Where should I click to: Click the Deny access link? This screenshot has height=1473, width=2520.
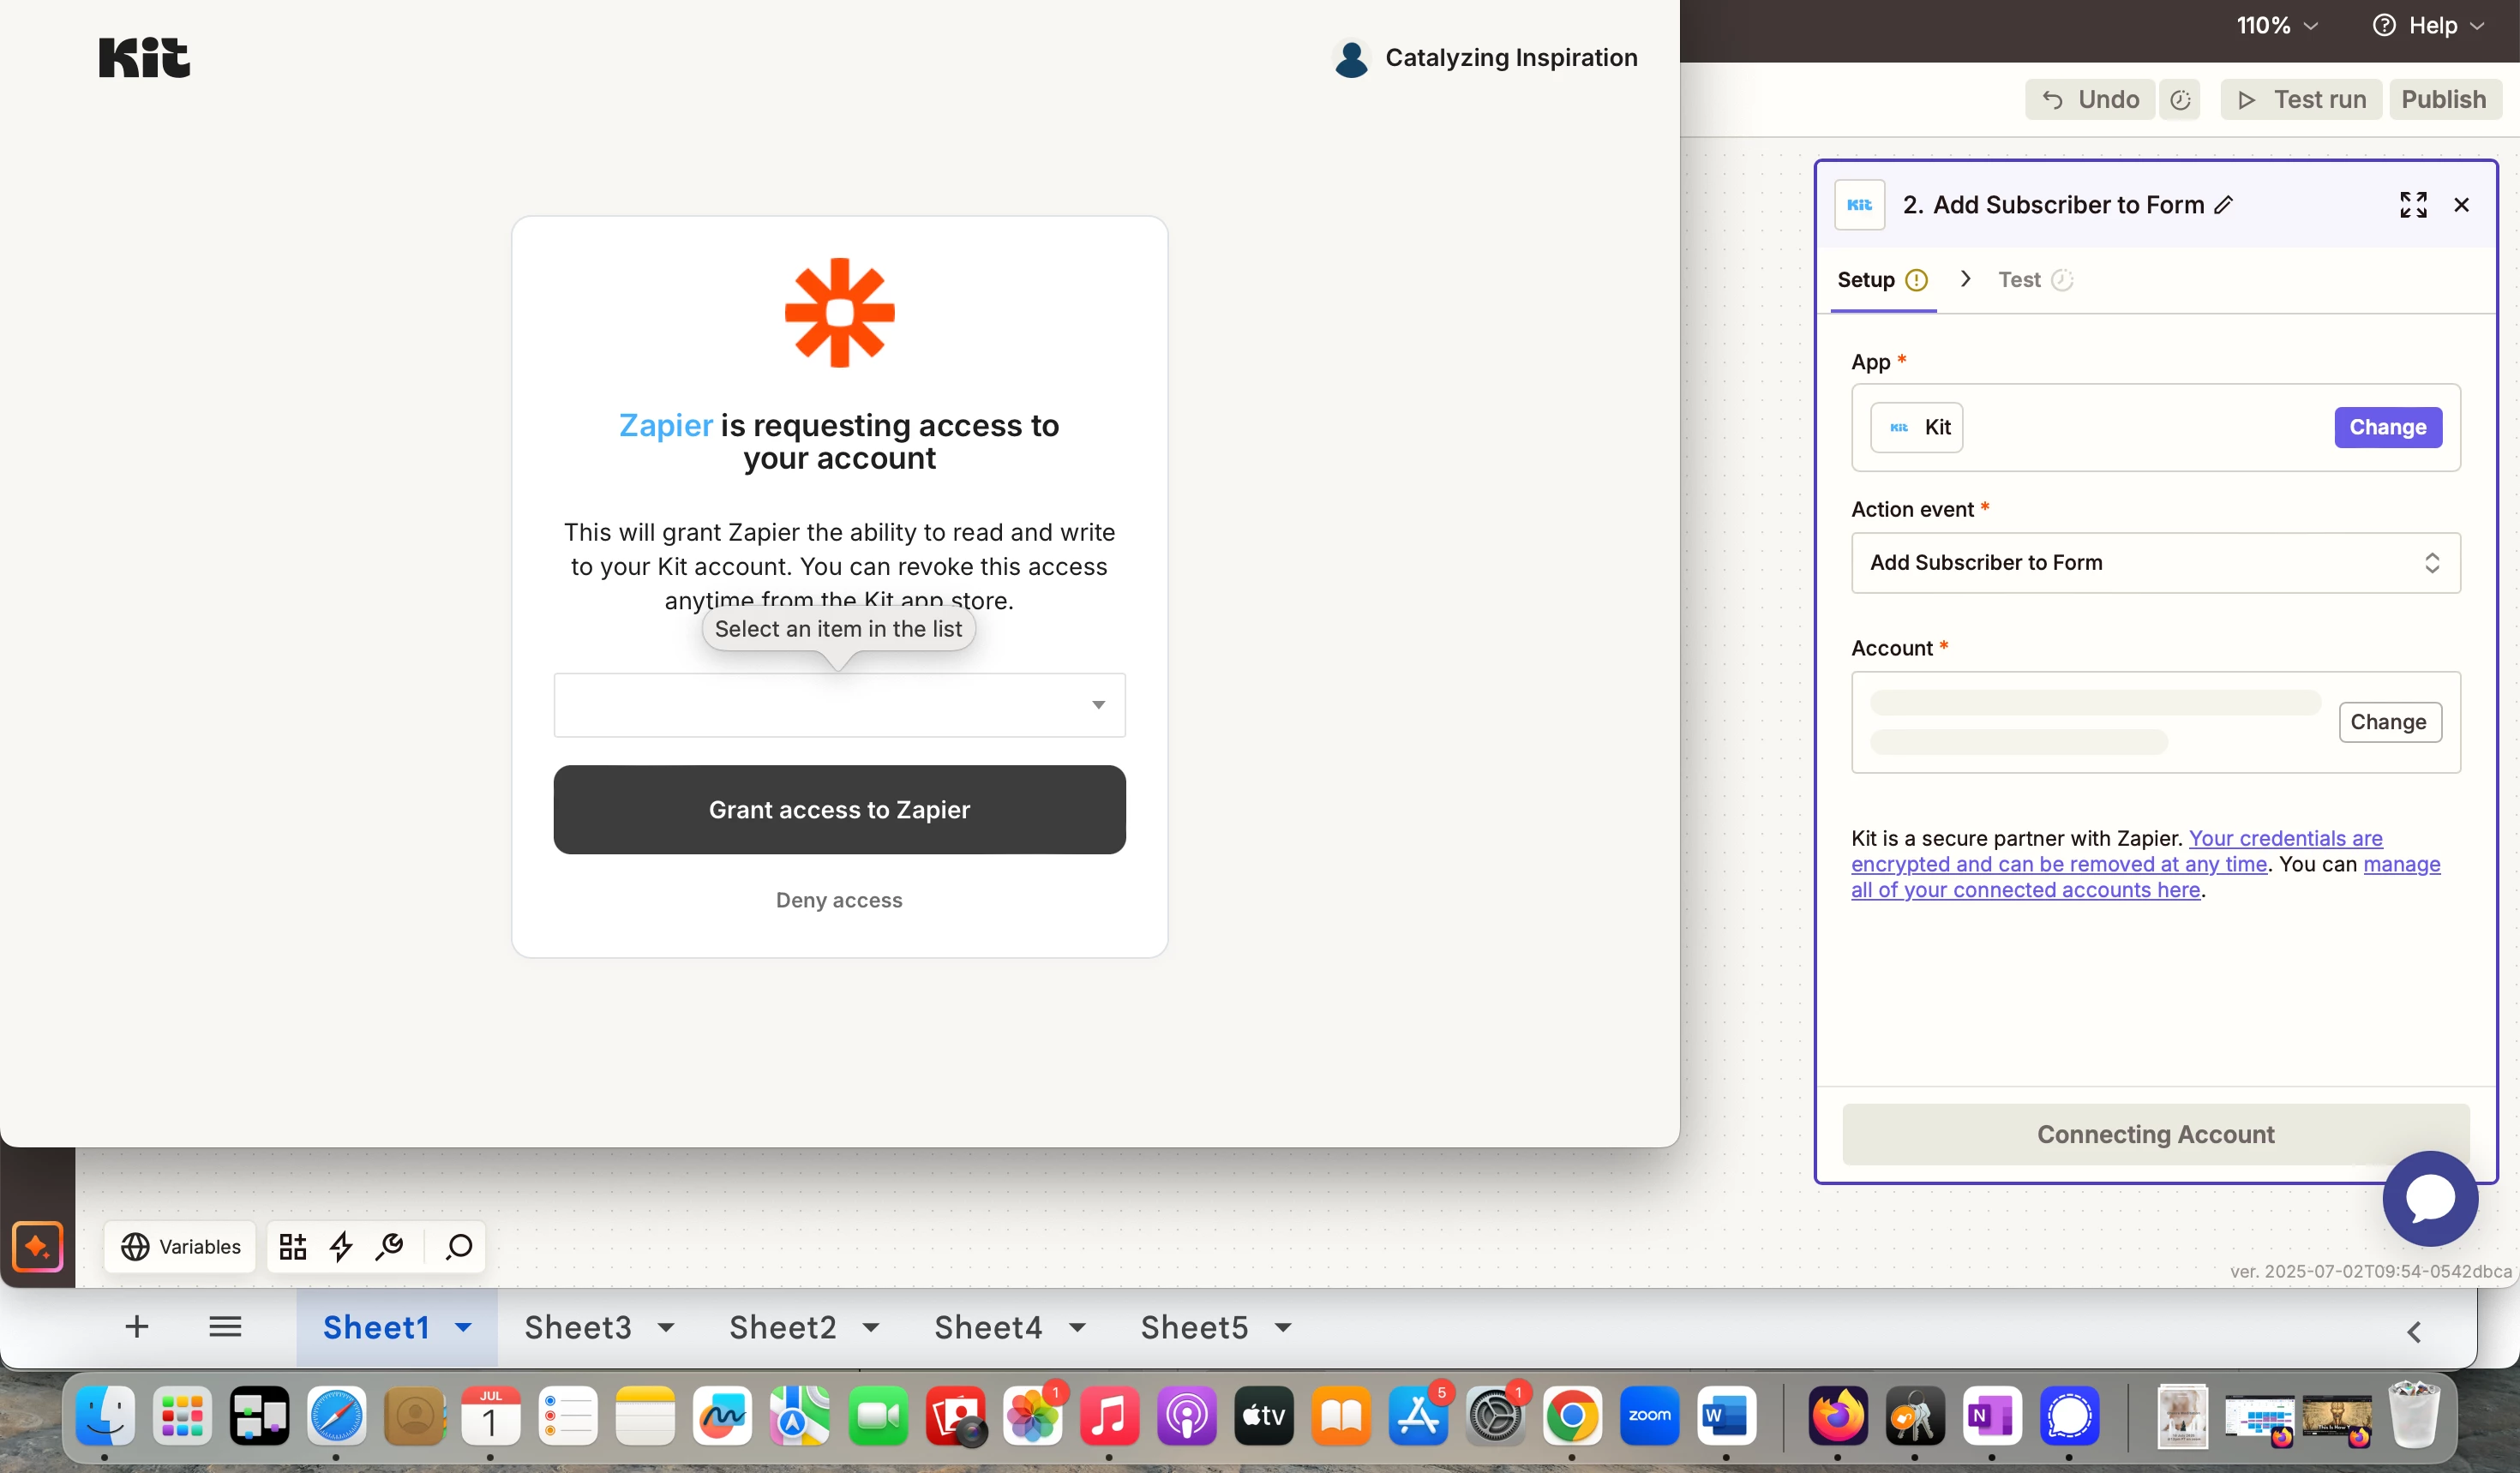tap(839, 900)
